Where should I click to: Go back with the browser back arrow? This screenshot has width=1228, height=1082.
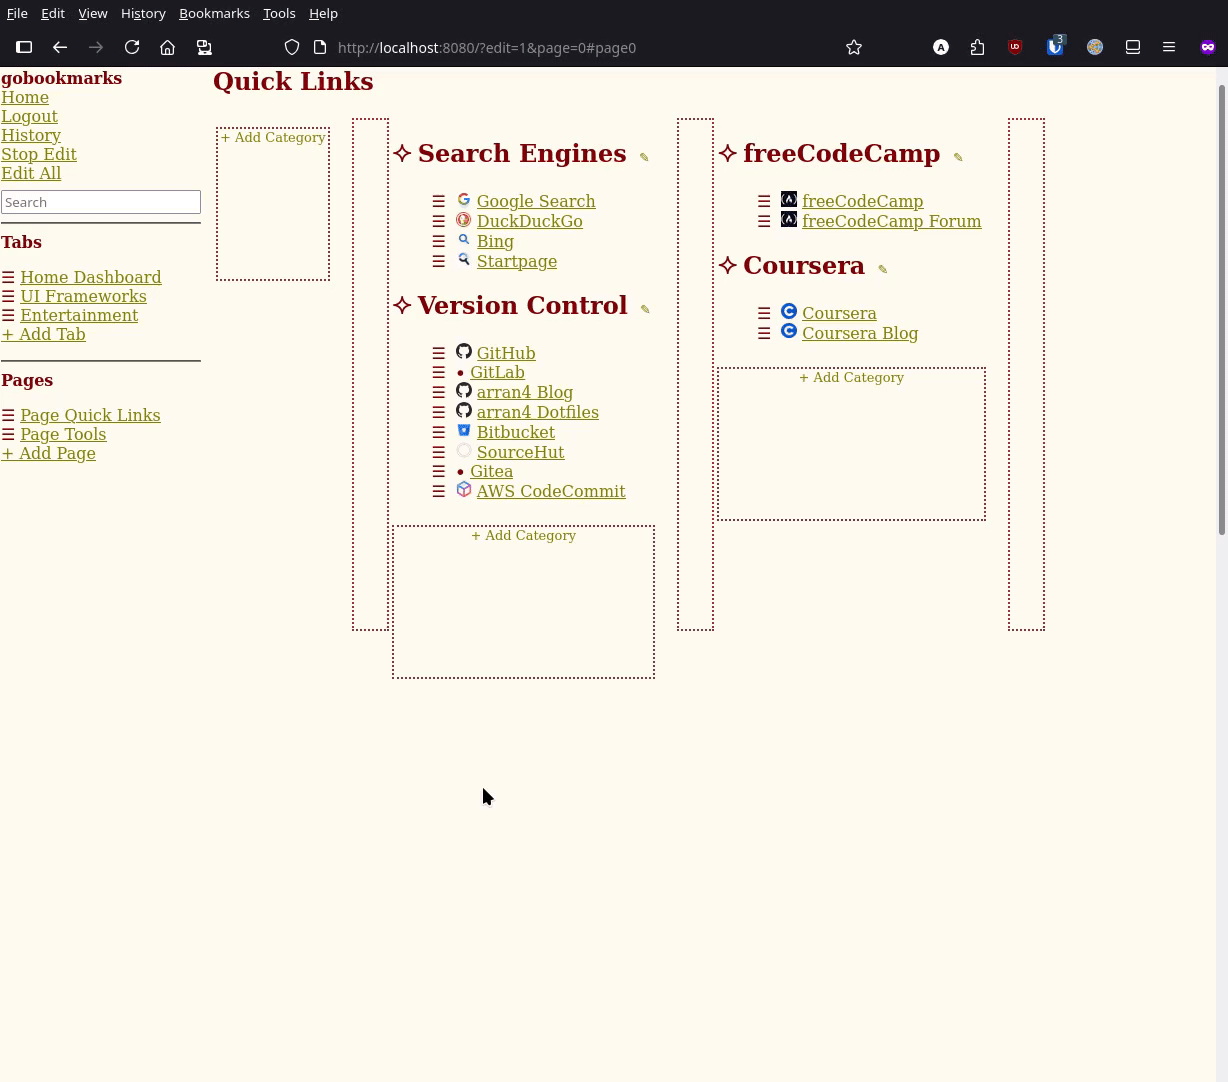[x=60, y=47]
